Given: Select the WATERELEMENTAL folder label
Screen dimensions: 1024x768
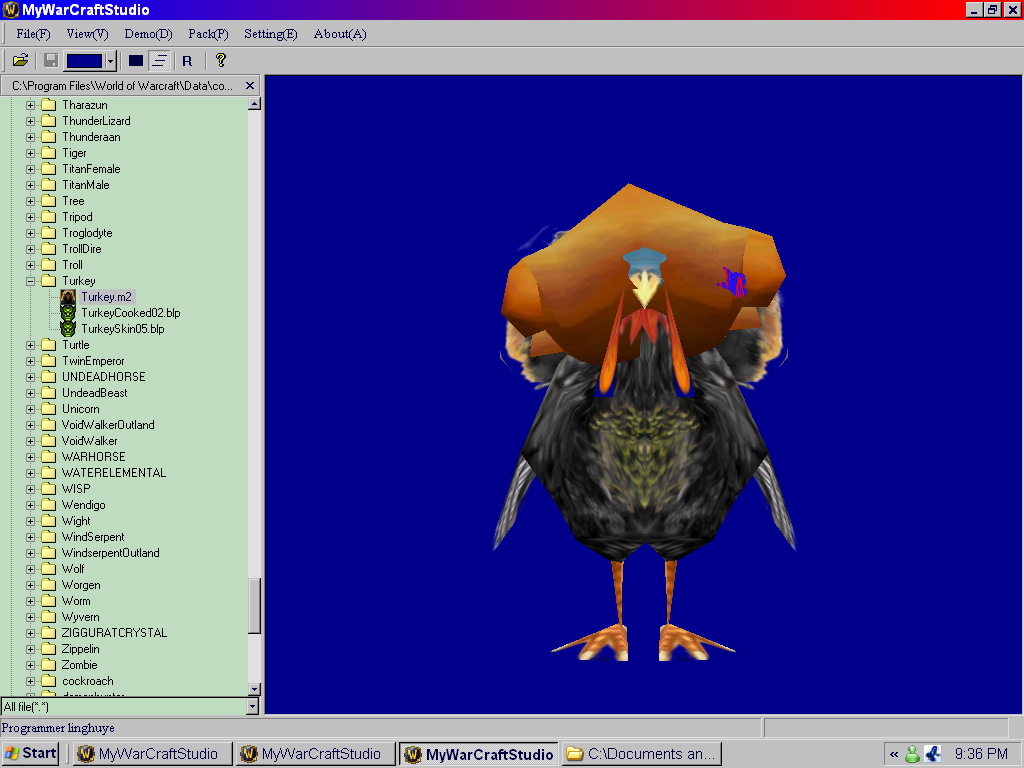Looking at the screenshot, I should pyautogui.click(x=114, y=473).
